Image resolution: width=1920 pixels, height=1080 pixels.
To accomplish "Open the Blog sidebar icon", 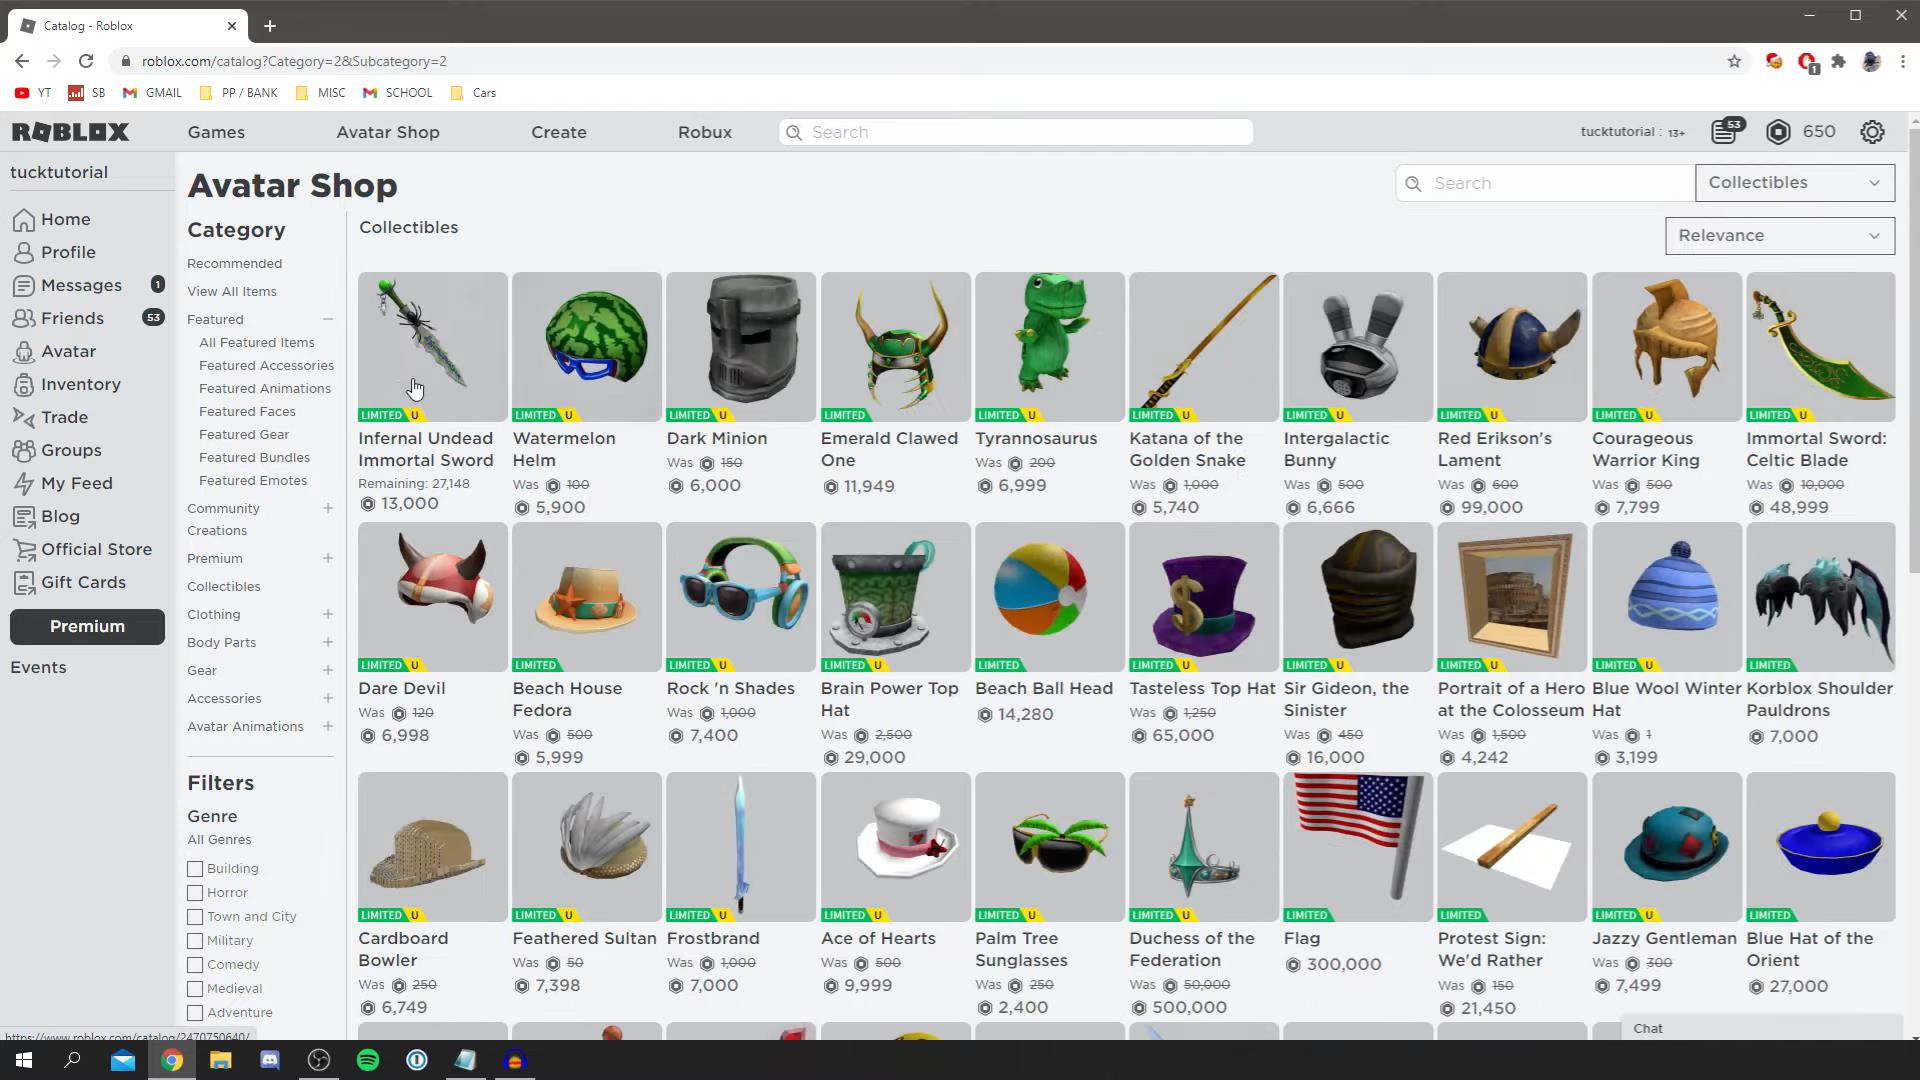I will [24, 517].
